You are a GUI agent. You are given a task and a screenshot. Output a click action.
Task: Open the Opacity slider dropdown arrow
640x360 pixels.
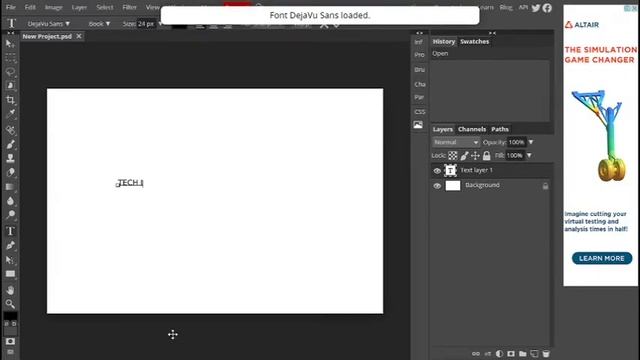click(x=531, y=142)
